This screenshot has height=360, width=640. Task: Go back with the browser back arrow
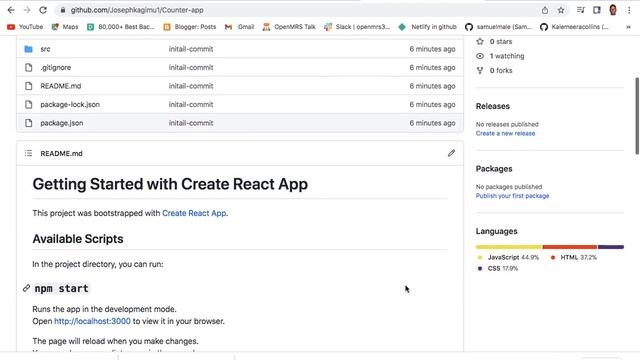coord(11,10)
